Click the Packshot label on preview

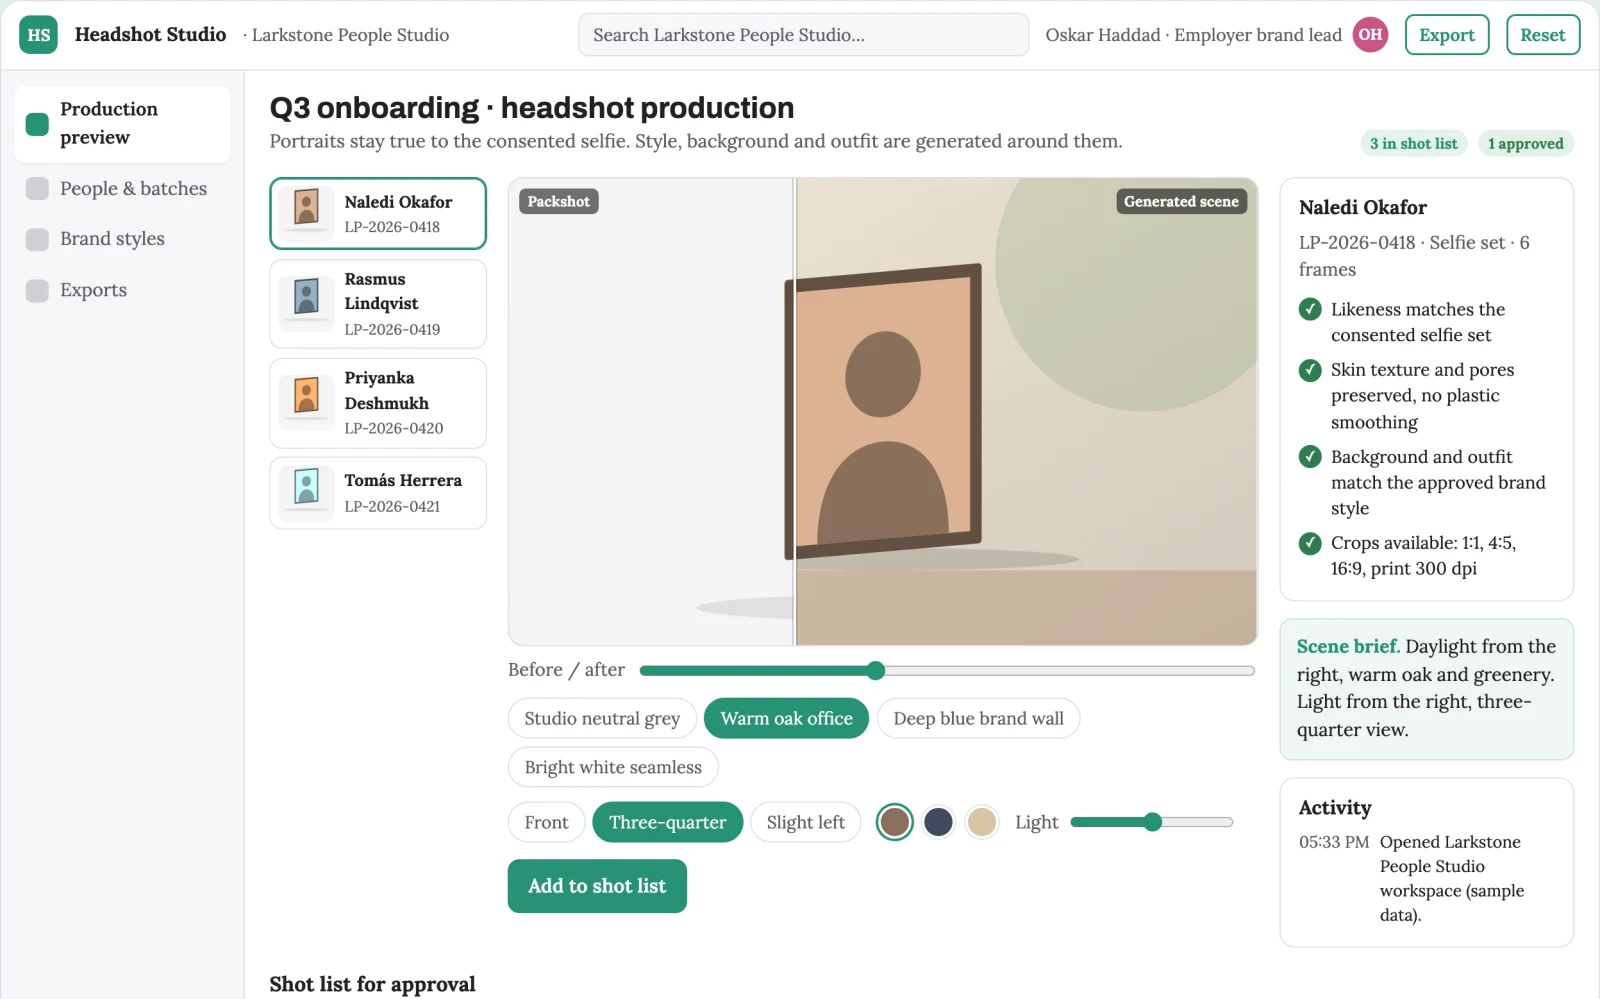(x=558, y=202)
